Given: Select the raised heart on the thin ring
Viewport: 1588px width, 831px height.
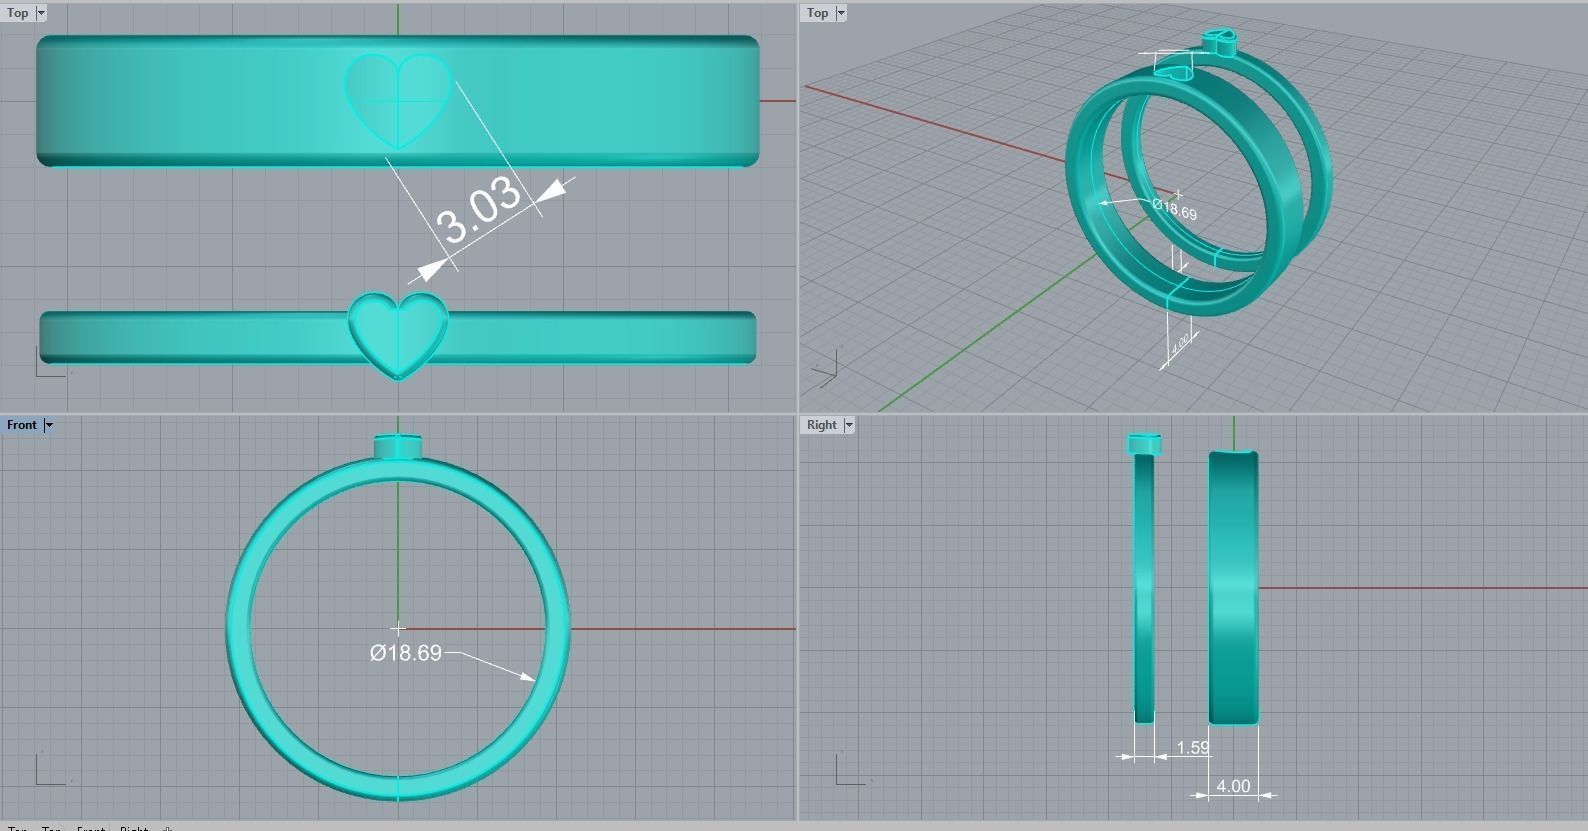Looking at the screenshot, I should (x=398, y=335).
